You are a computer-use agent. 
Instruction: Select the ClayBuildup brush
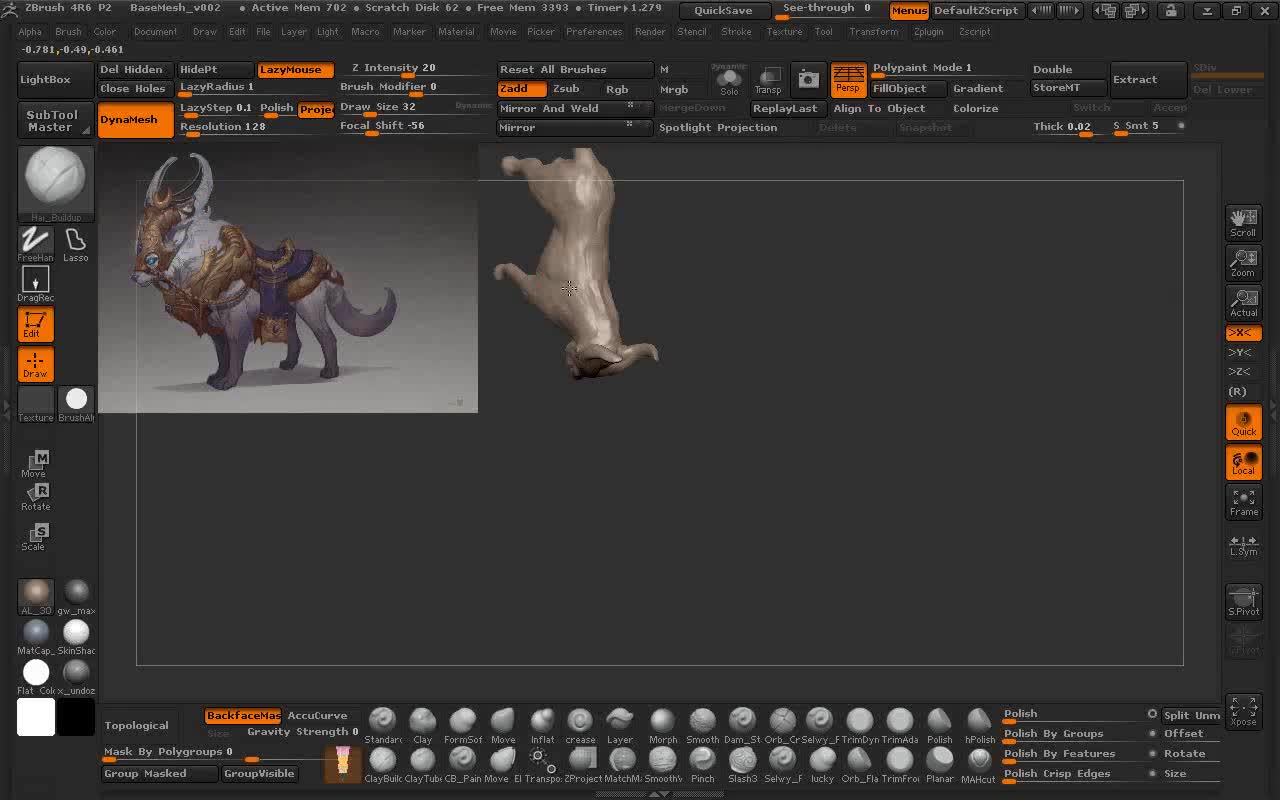pyautogui.click(x=383, y=765)
